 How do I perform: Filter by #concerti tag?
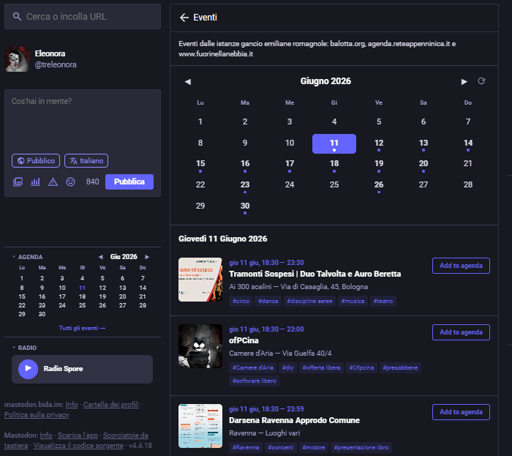pyautogui.click(x=281, y=447)
